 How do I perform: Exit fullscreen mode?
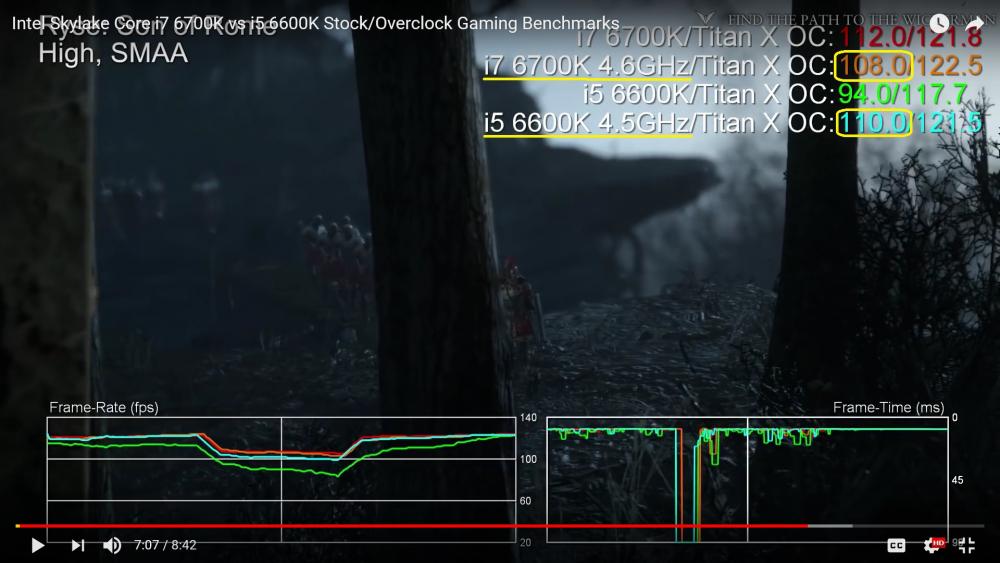pos(967,545)
